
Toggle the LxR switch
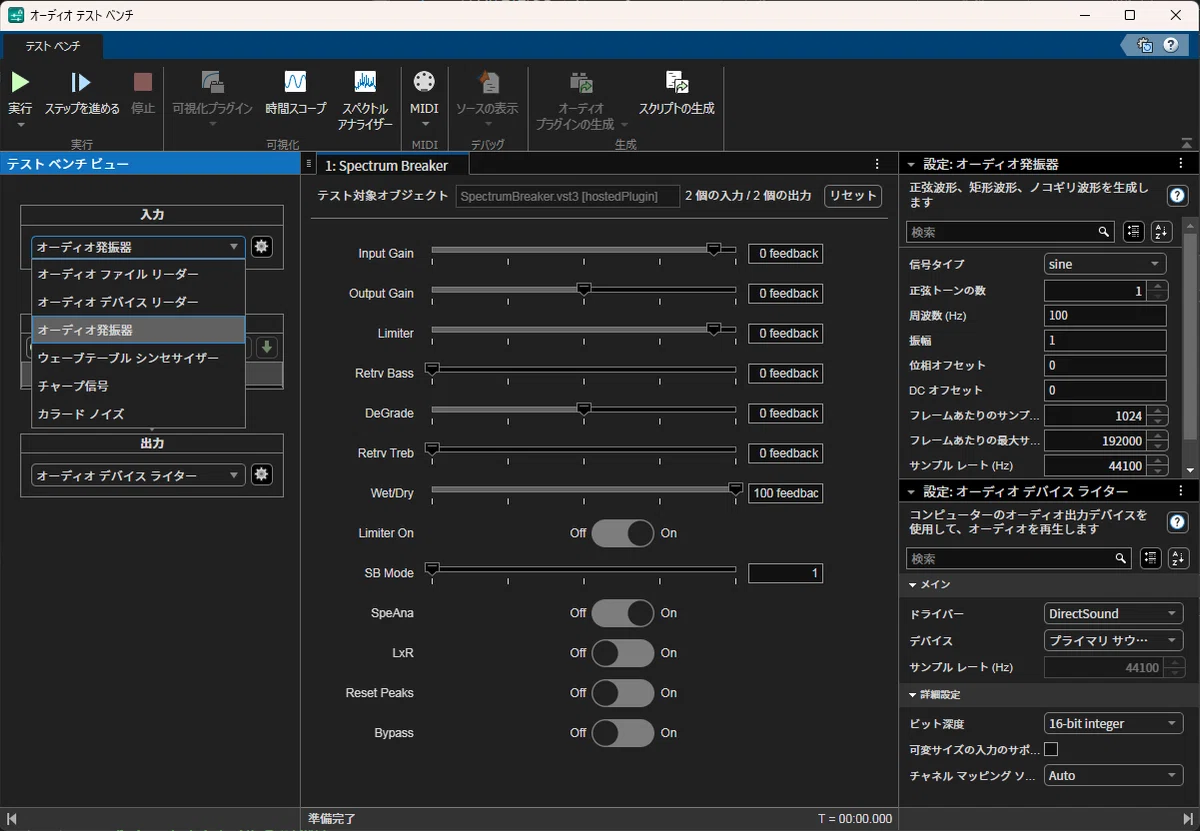(x=623, y=653)
